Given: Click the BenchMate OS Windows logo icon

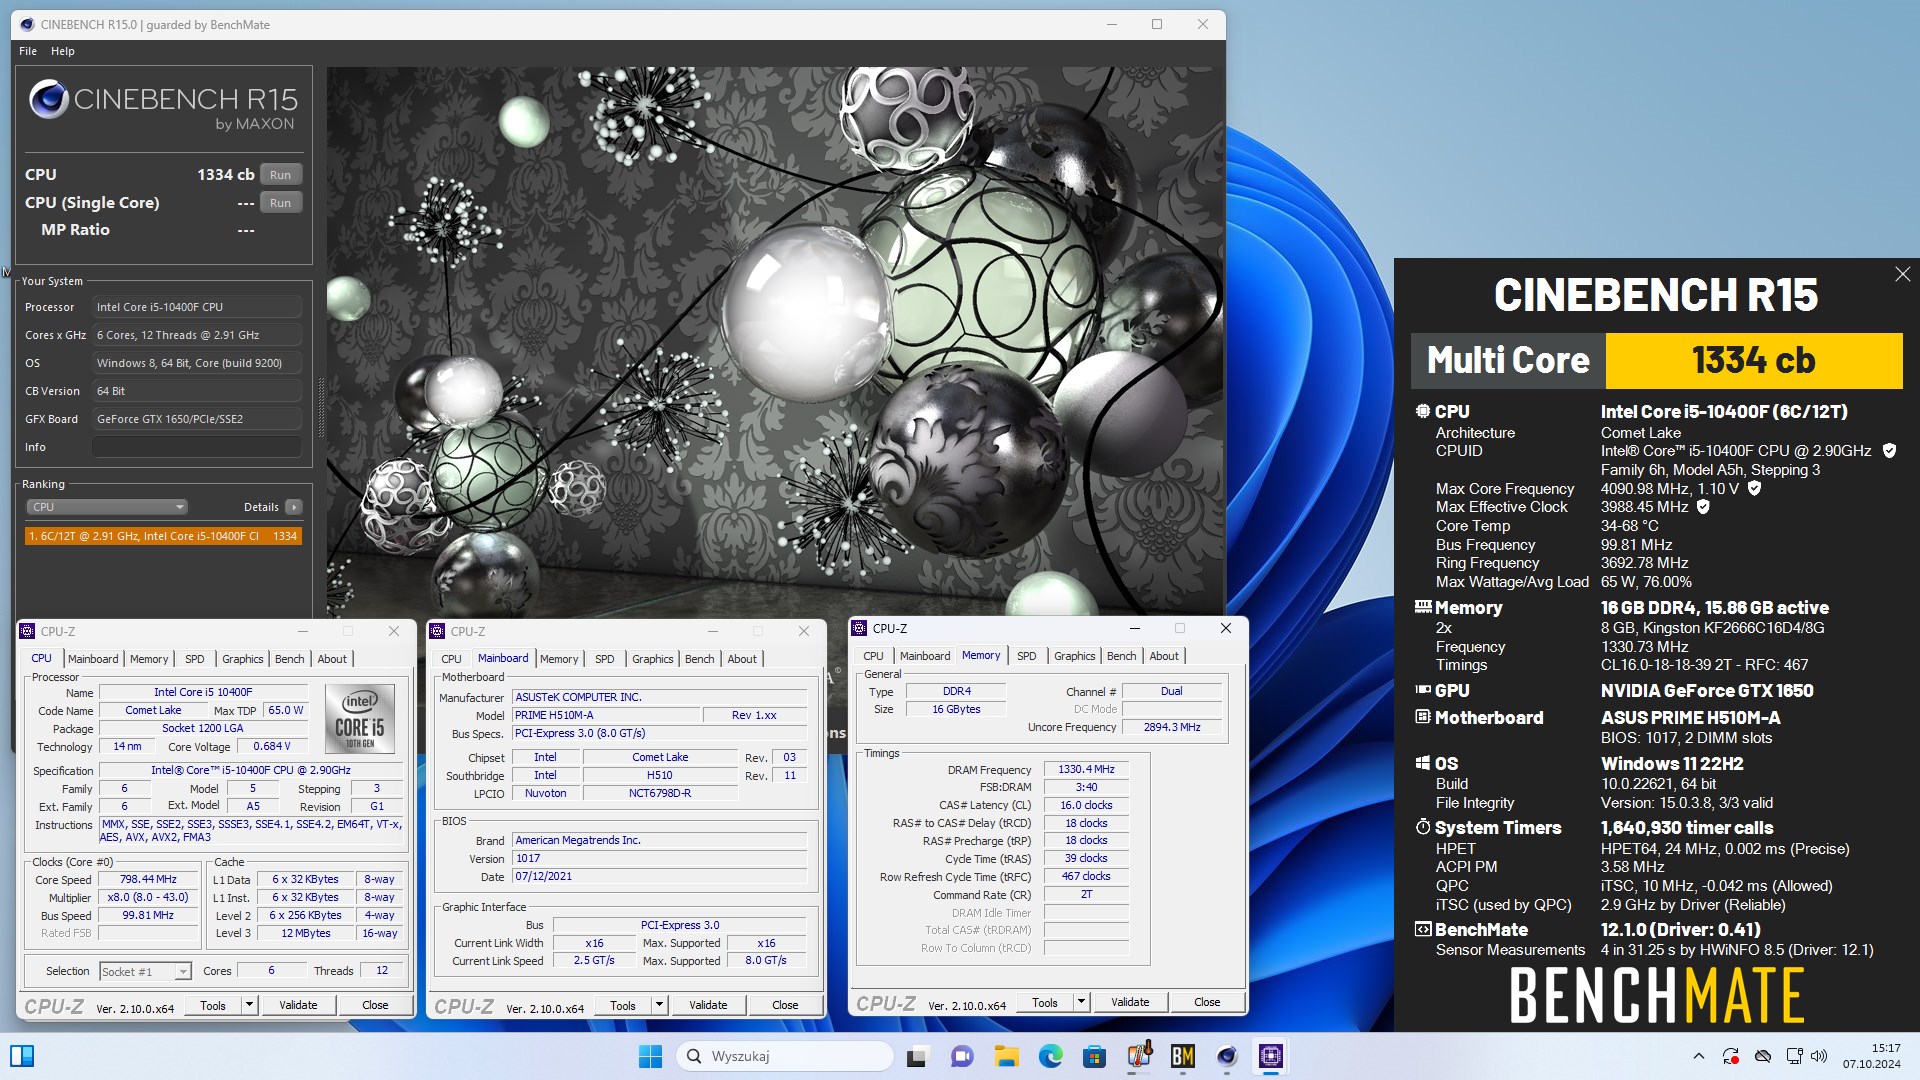Looking at the screenshot, I should point(1423,762).
